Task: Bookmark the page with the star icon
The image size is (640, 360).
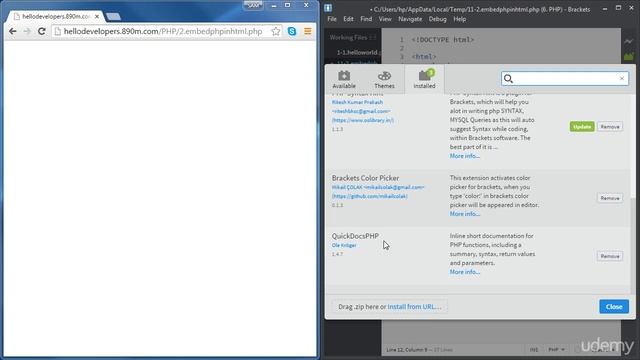Action: (276, 31)
